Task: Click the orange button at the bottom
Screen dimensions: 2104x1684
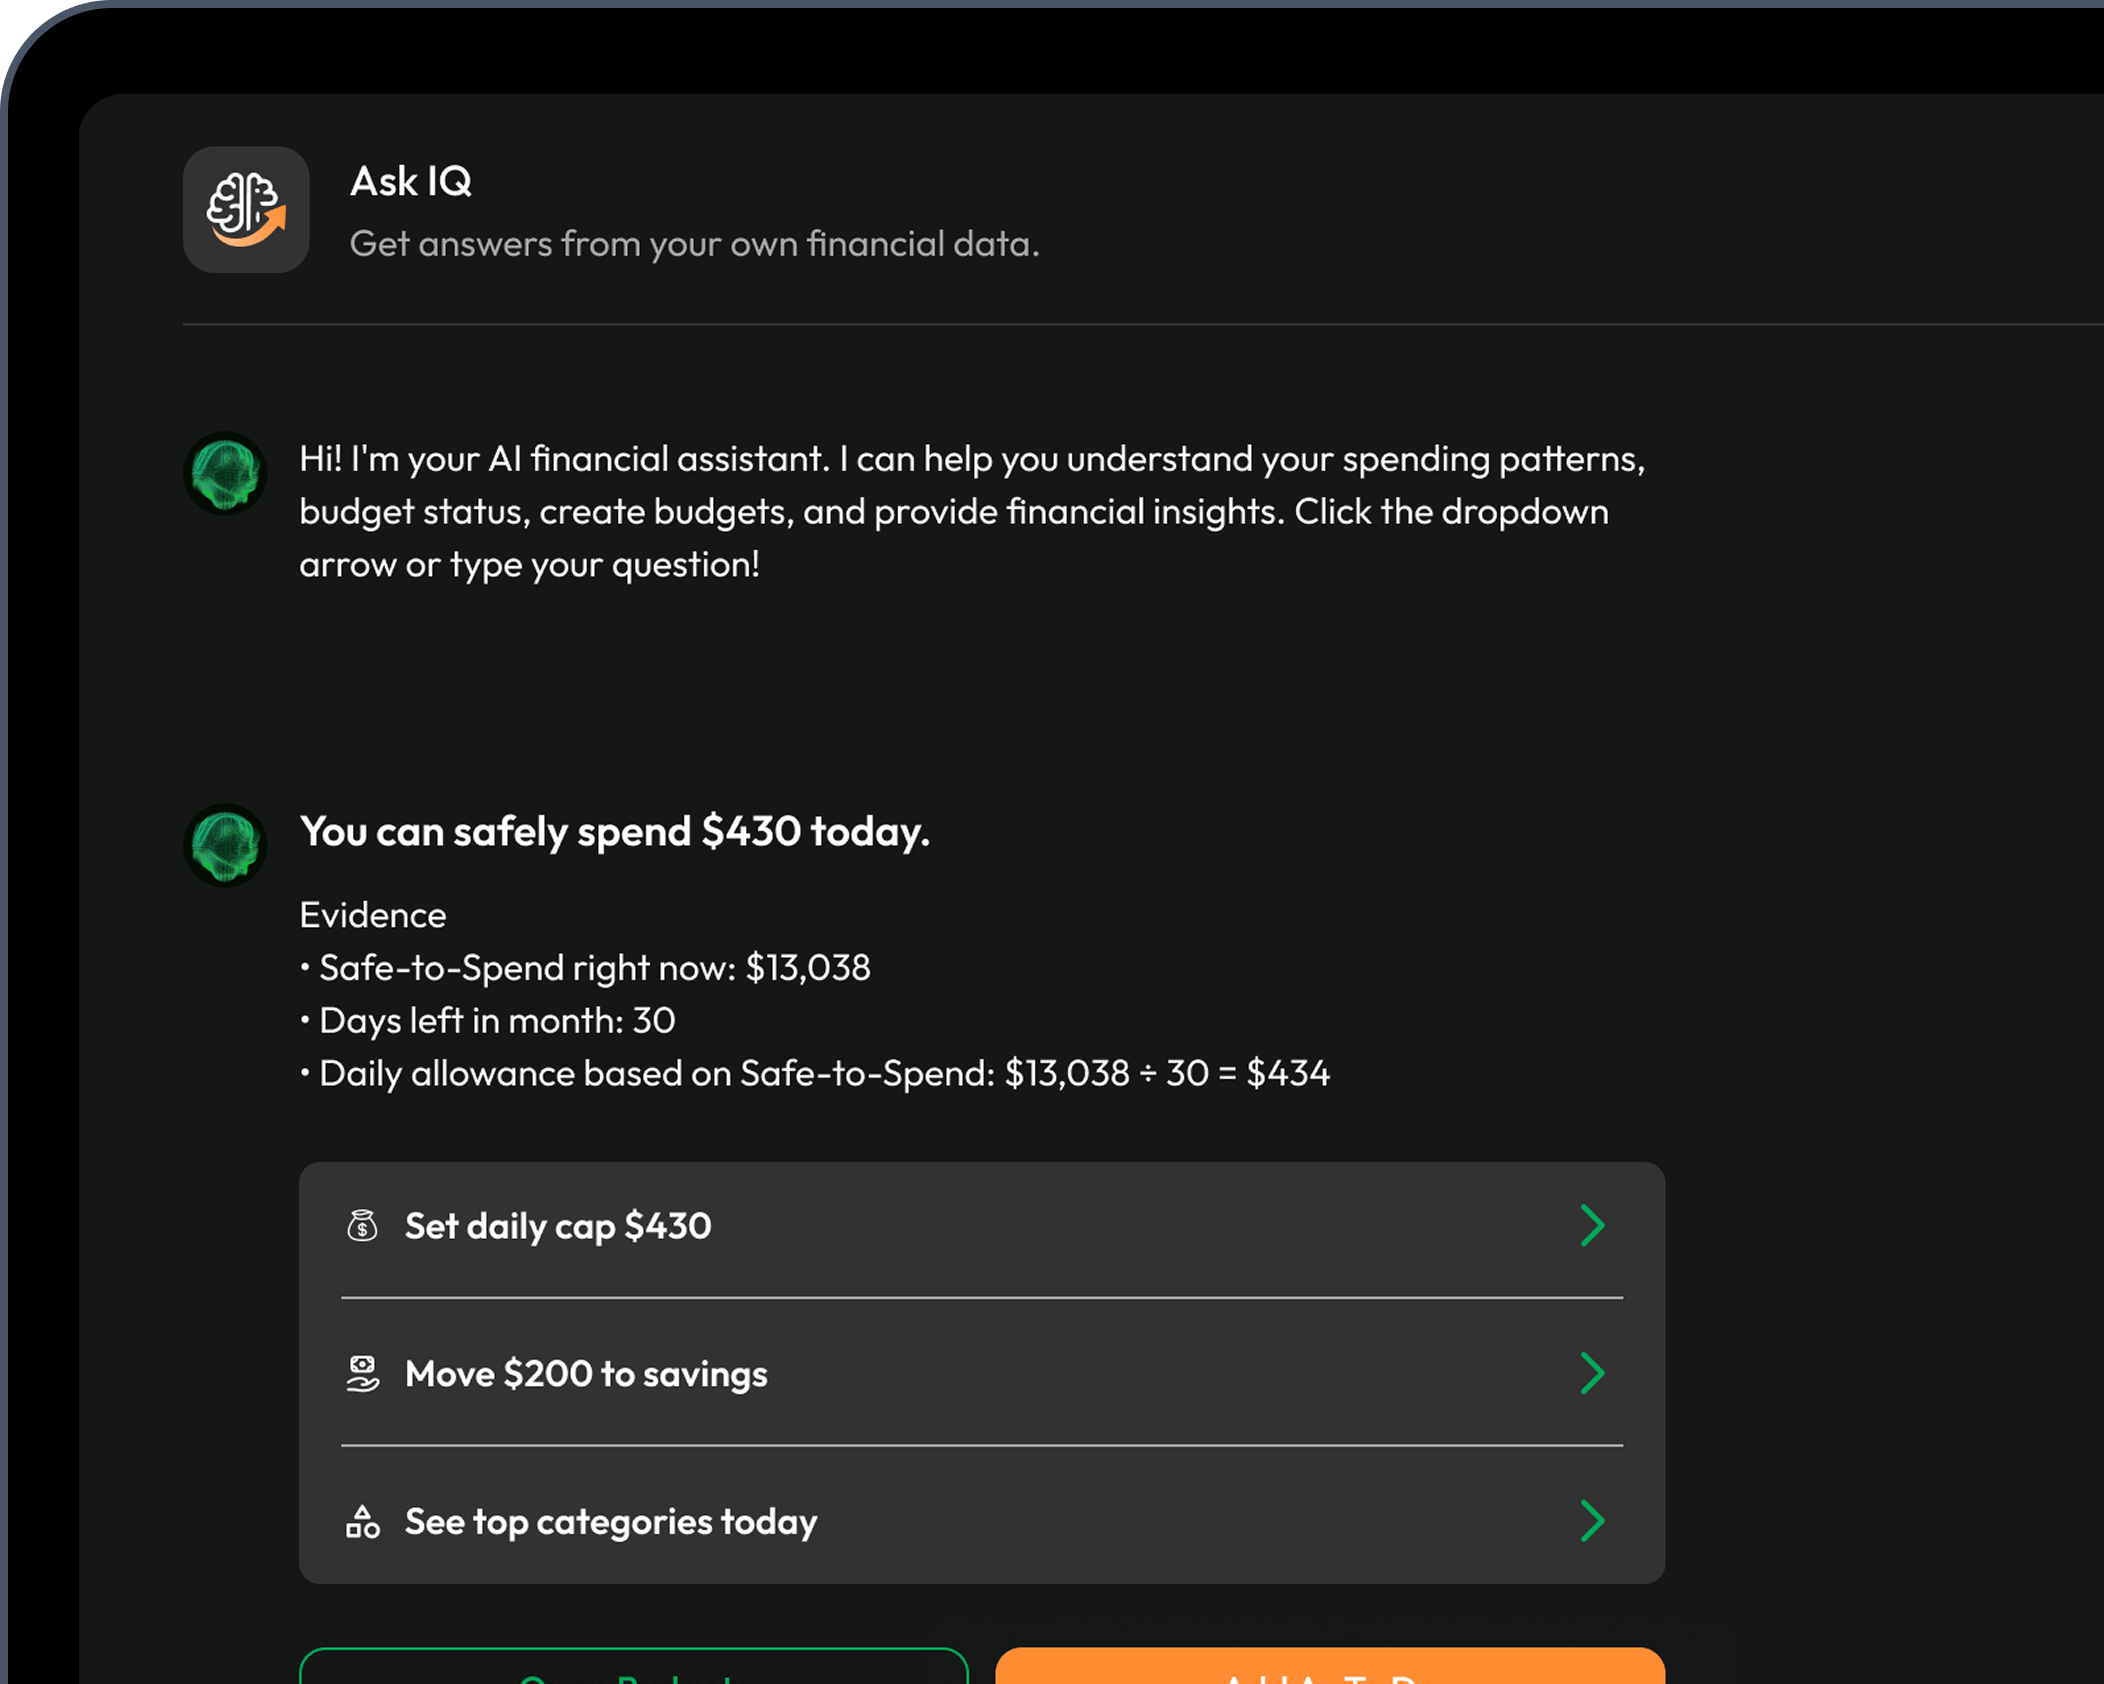Action: coord(1330,1666)
